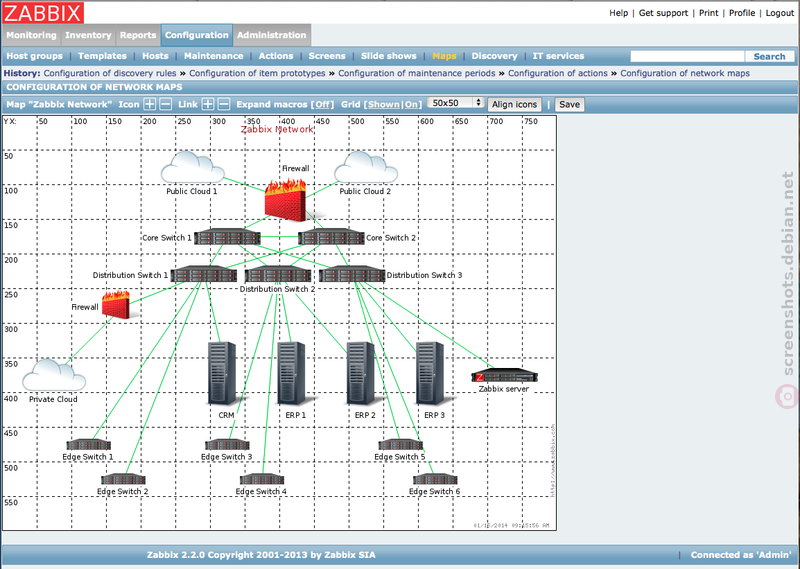800x569 pixels.
Task: Select the Public Cloud 1 icon
Action: click(192, 167)
